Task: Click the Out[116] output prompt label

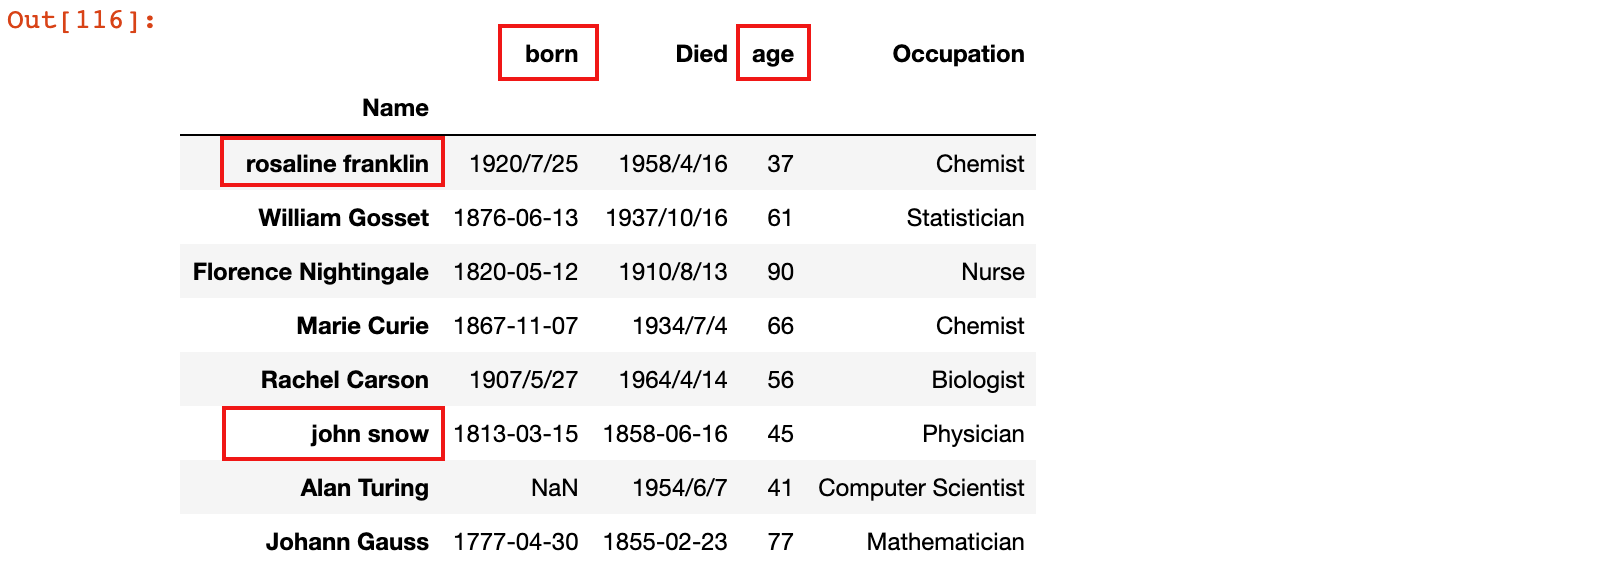Action: point(81,20)
